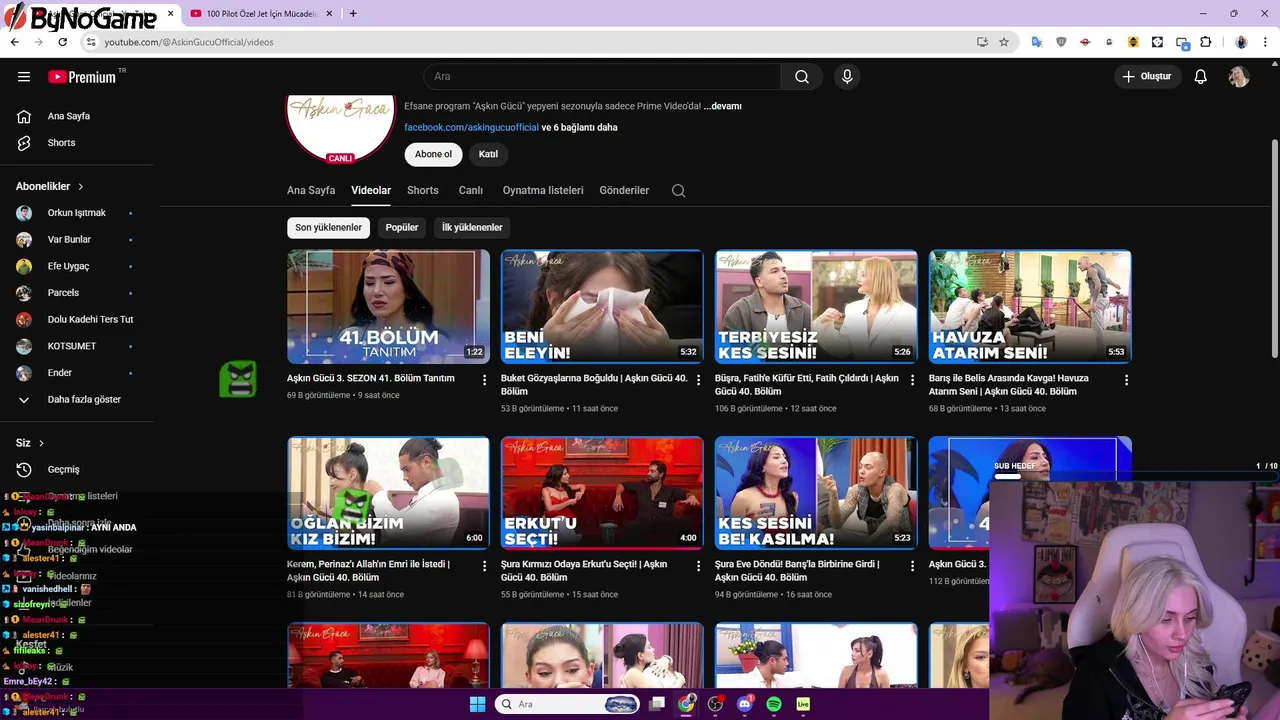The height and width of the screenshot is (720, 1280).
Task: Click the Abone ol button
Action: [434, 154]
